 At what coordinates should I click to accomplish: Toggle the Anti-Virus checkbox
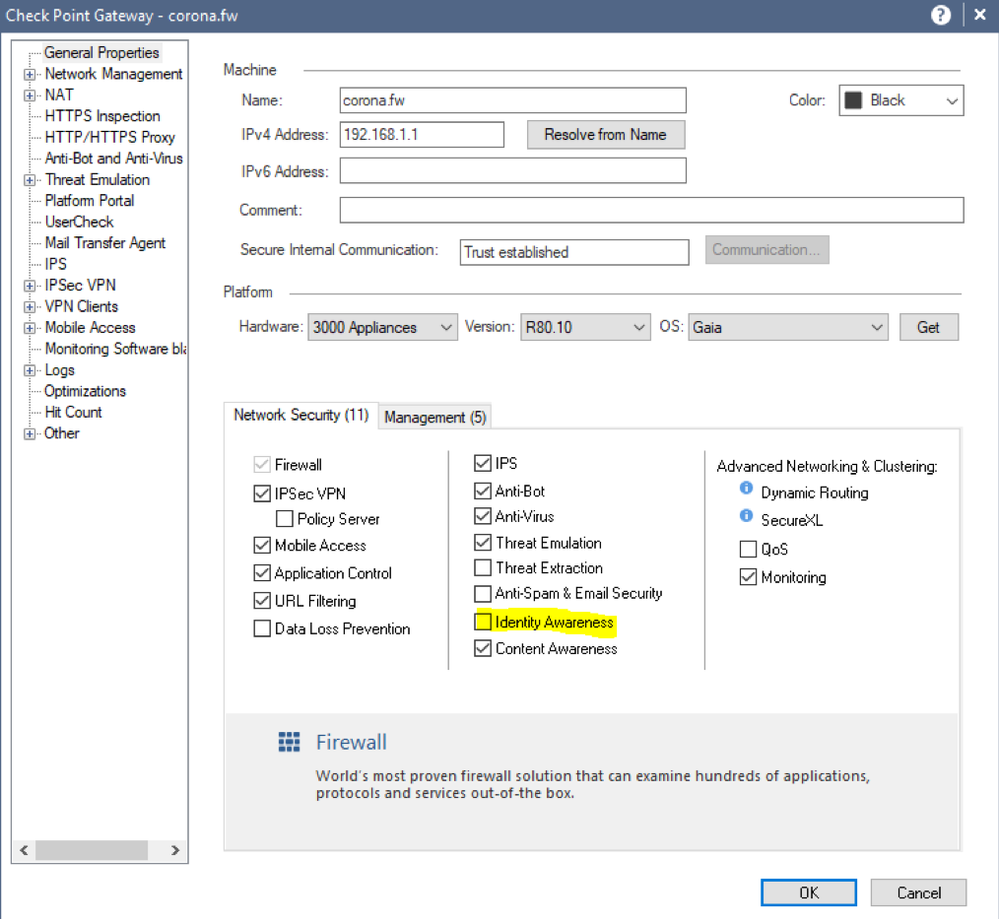point(483,516)
